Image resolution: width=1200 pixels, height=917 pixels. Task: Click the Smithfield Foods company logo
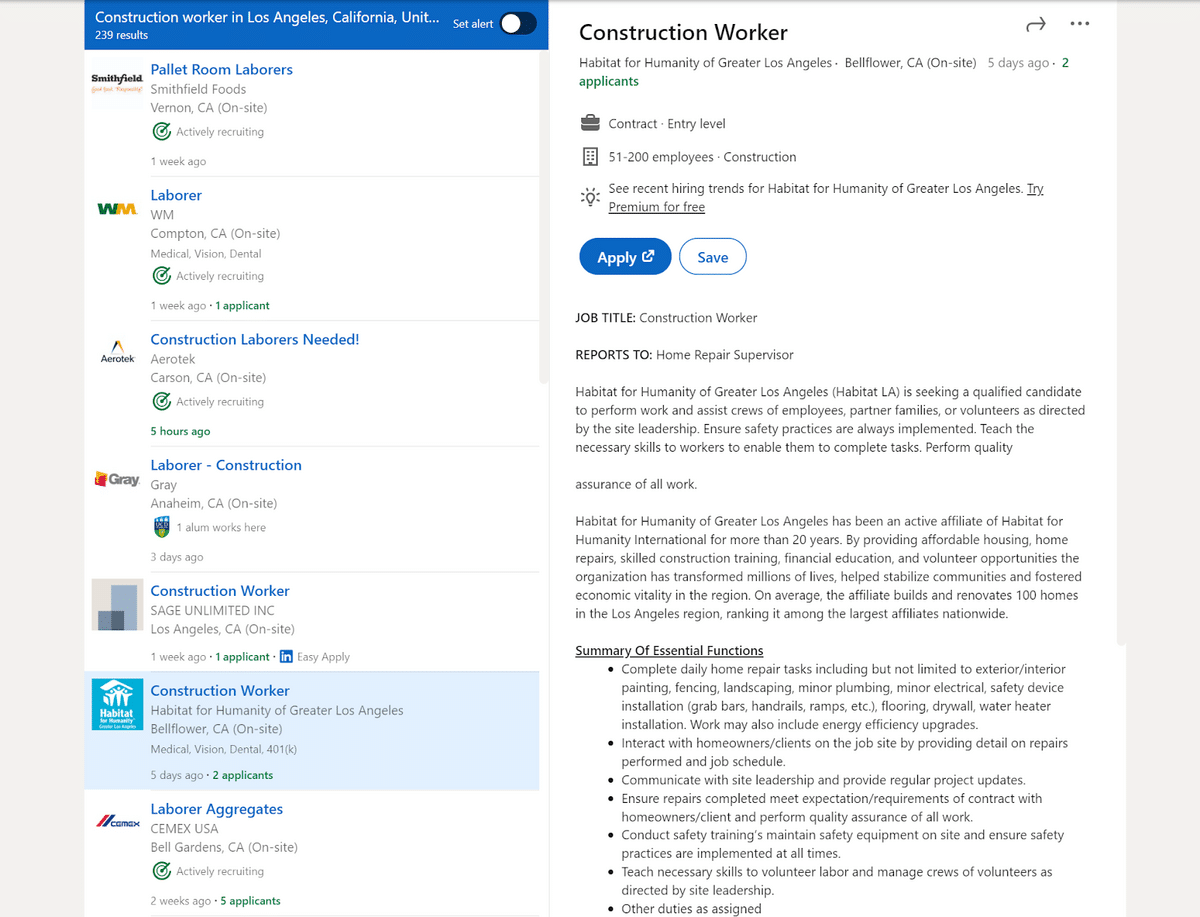point(117,82)
